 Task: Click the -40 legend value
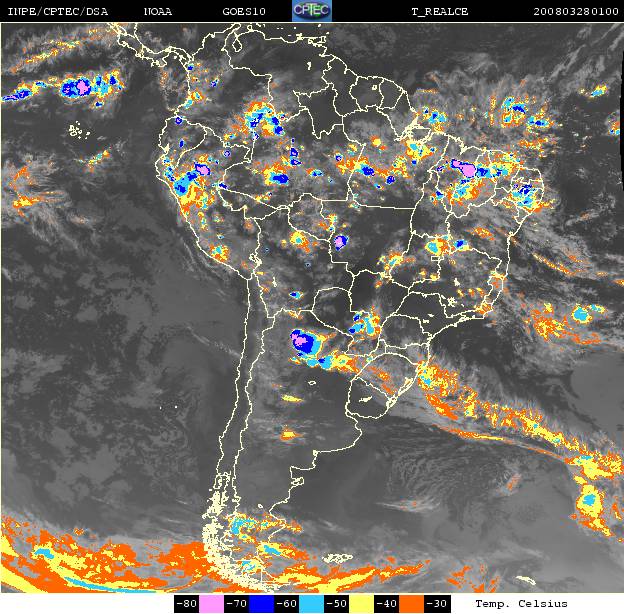click(x=381, y=604)
